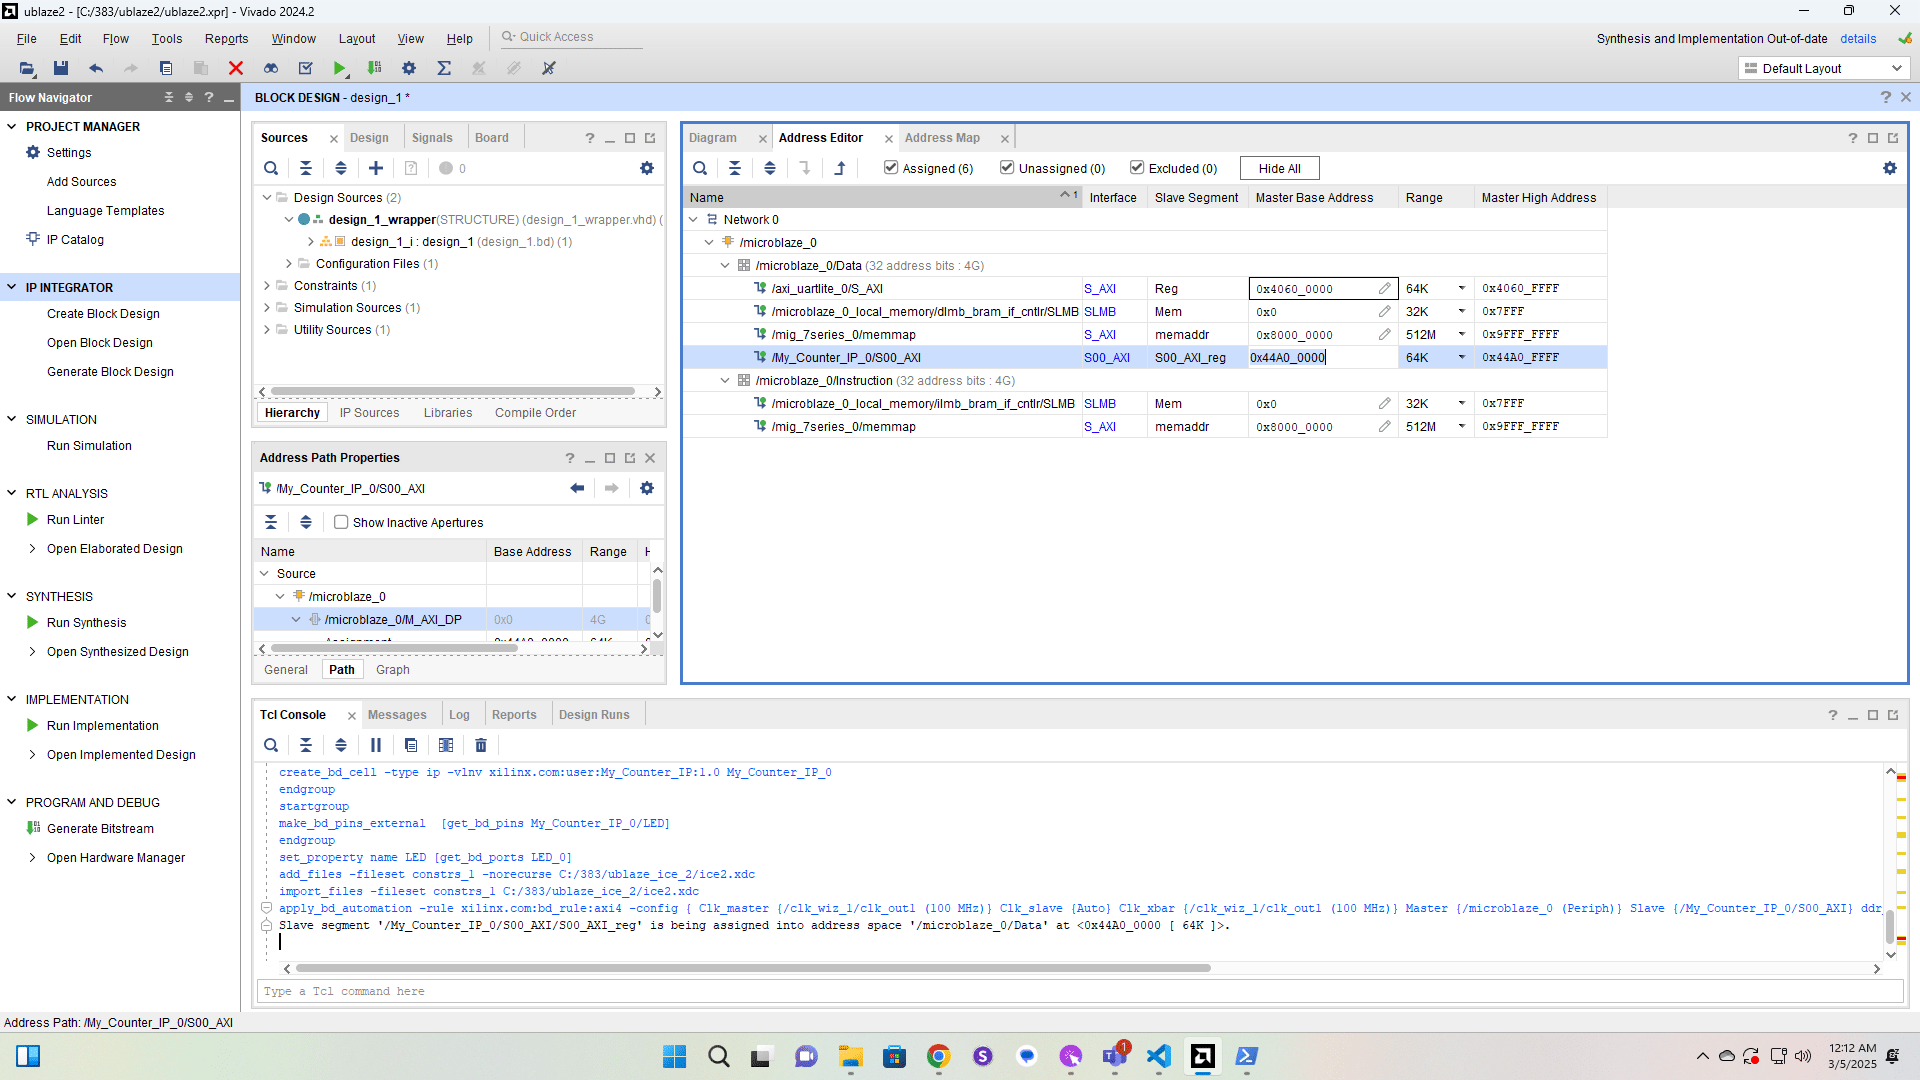Click the Run Synthesis green play icon
This screenshot has width=1920, height=1080.
(x=33, y=622)
